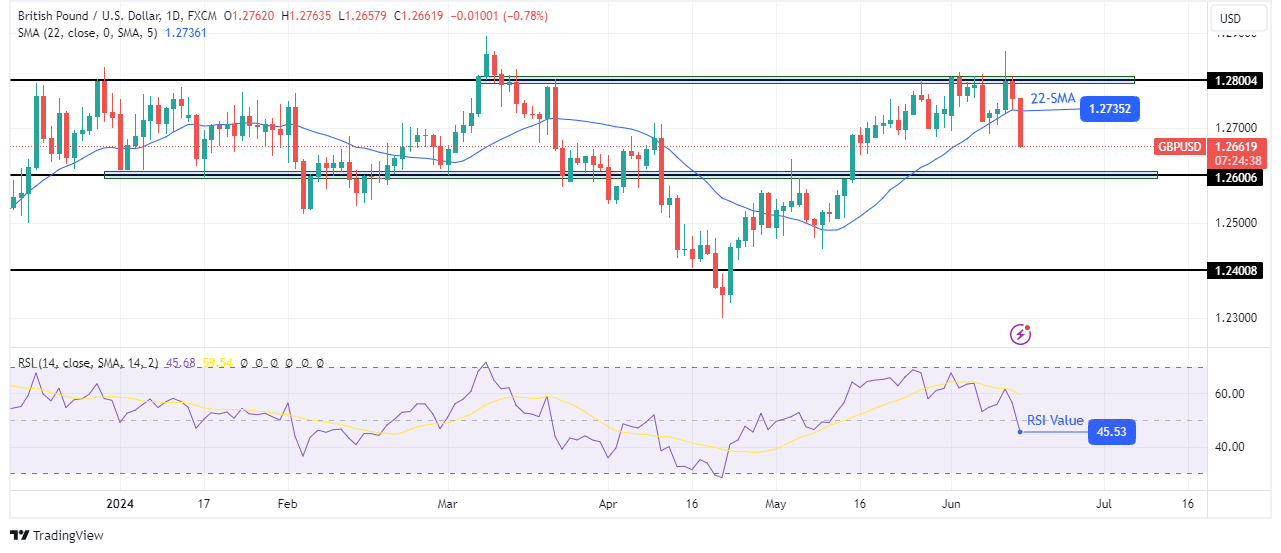Select the 1.26006 horizontal line price label
The width and height of the screenshot is (1281, 553).
click(x=1235, y=175)
